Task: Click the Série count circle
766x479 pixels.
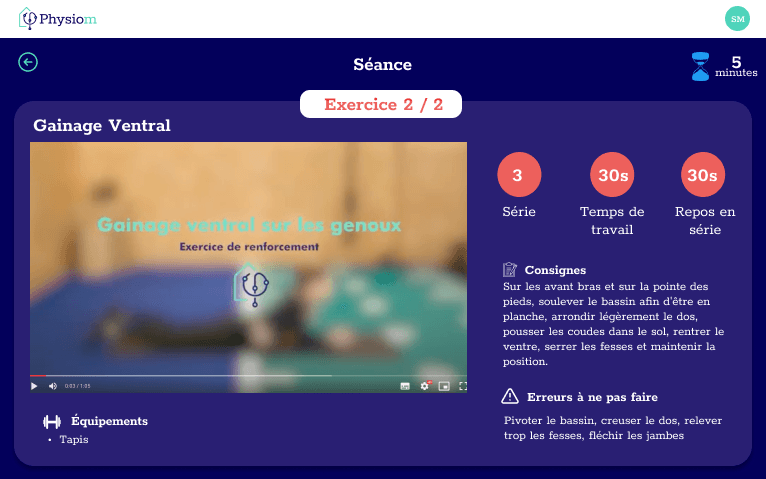Action: coord(519,176)
